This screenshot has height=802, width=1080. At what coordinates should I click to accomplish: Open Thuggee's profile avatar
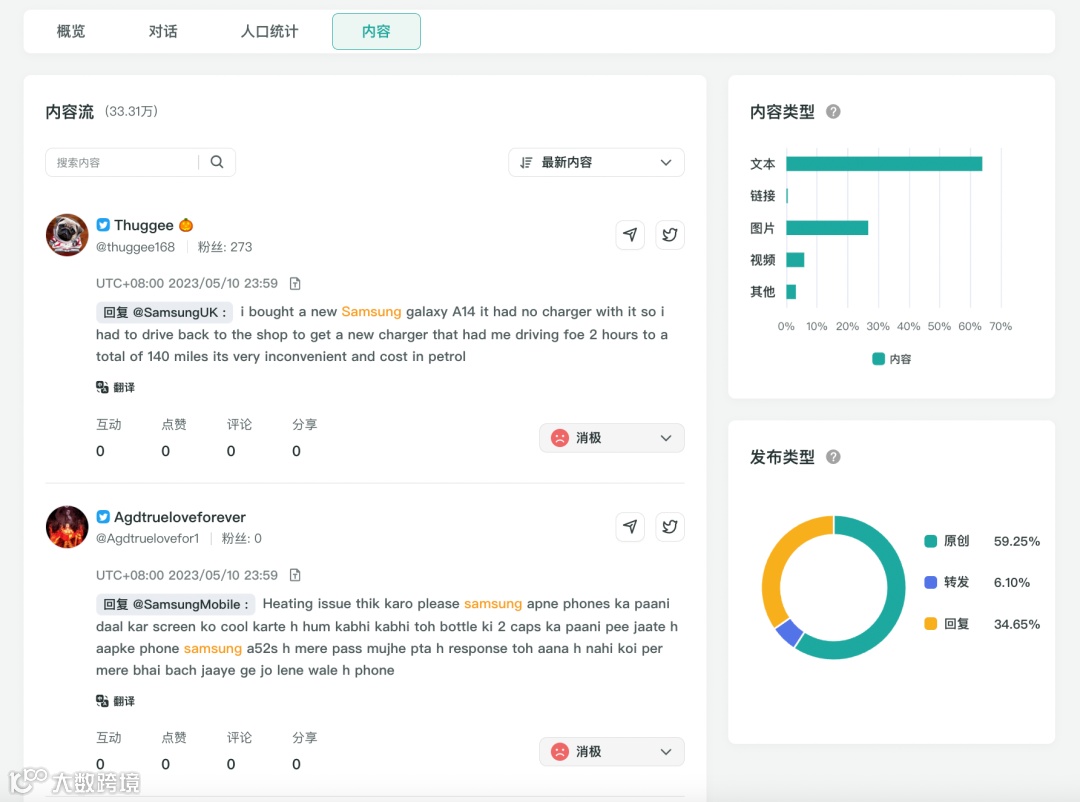67,235
